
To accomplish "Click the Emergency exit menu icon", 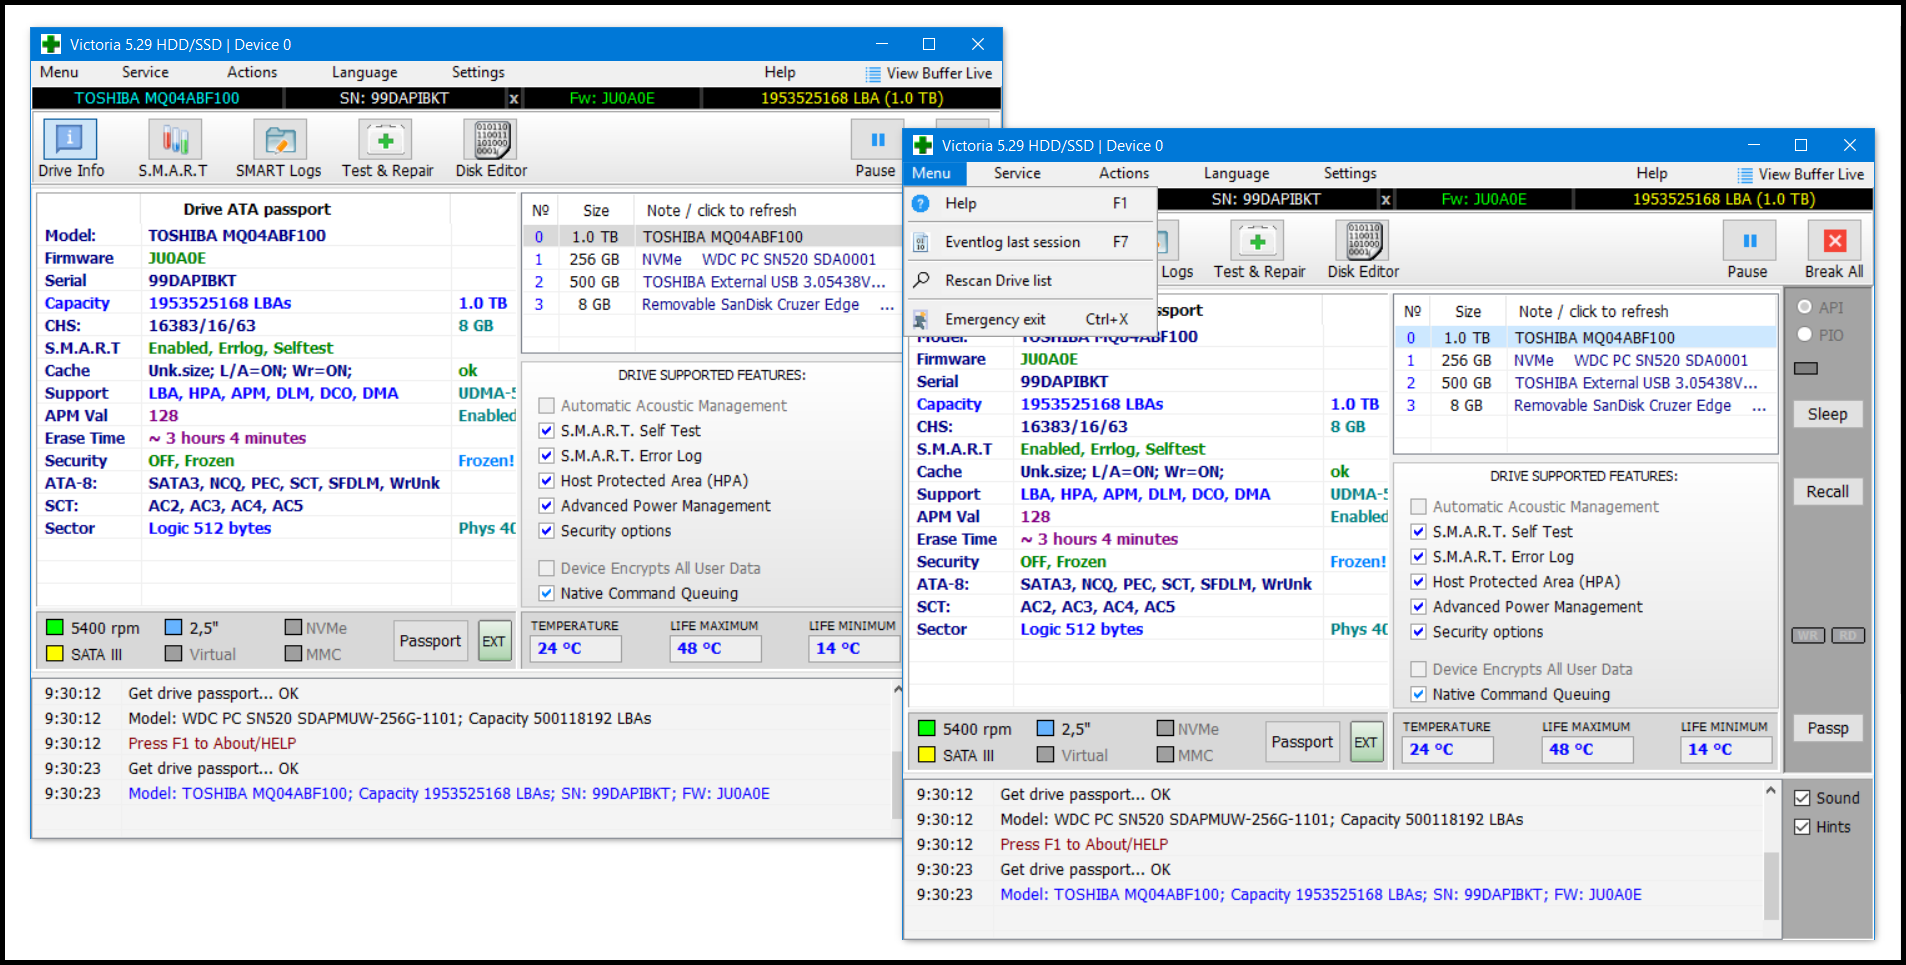I will pyautogui.click(x=921, y=319).
